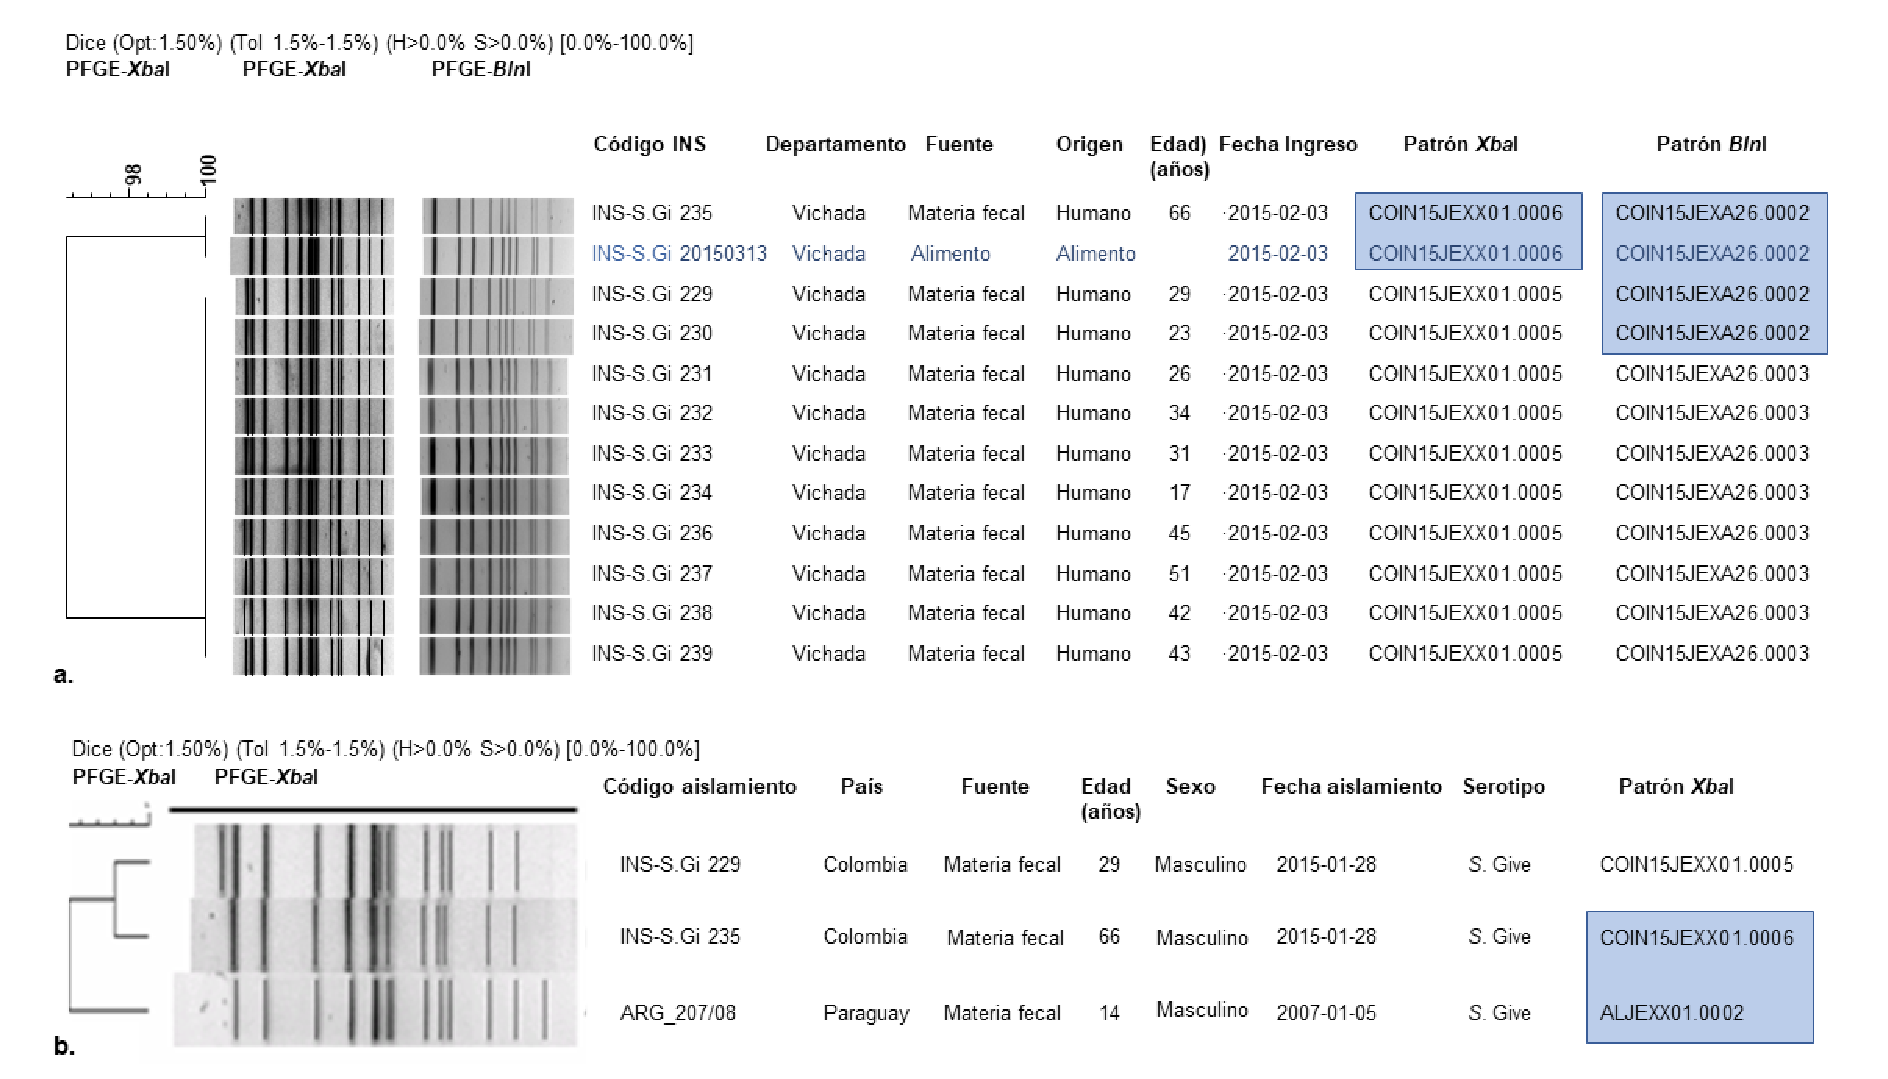Screen dimensions: 1888x1079
Task: Click the date 2007-01-05 in panel b
Action: [x=1325, y=1013]
